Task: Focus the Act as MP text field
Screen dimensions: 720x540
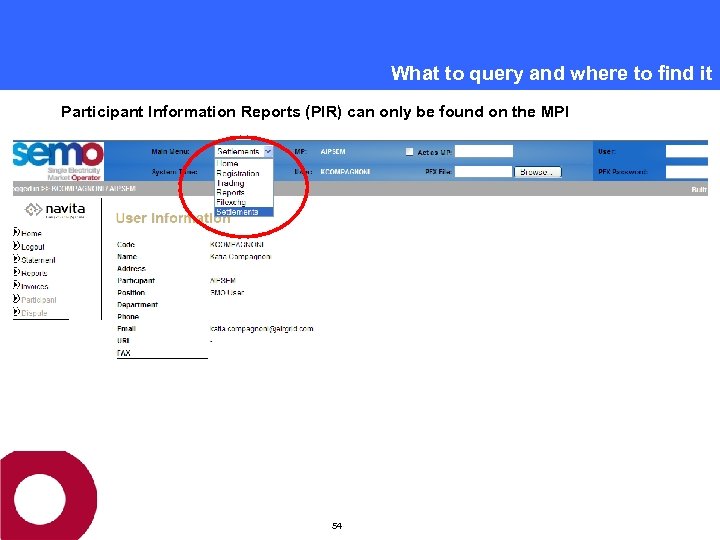Action: pos(484,151)
